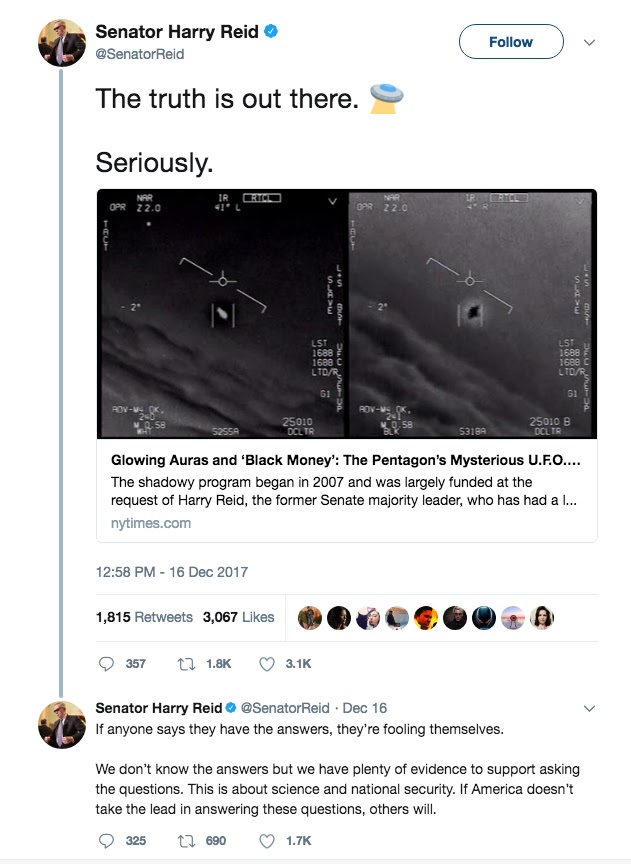This screenshot has width=631, height=864.
Task: Open the first liker avatar
Action: 310,618
